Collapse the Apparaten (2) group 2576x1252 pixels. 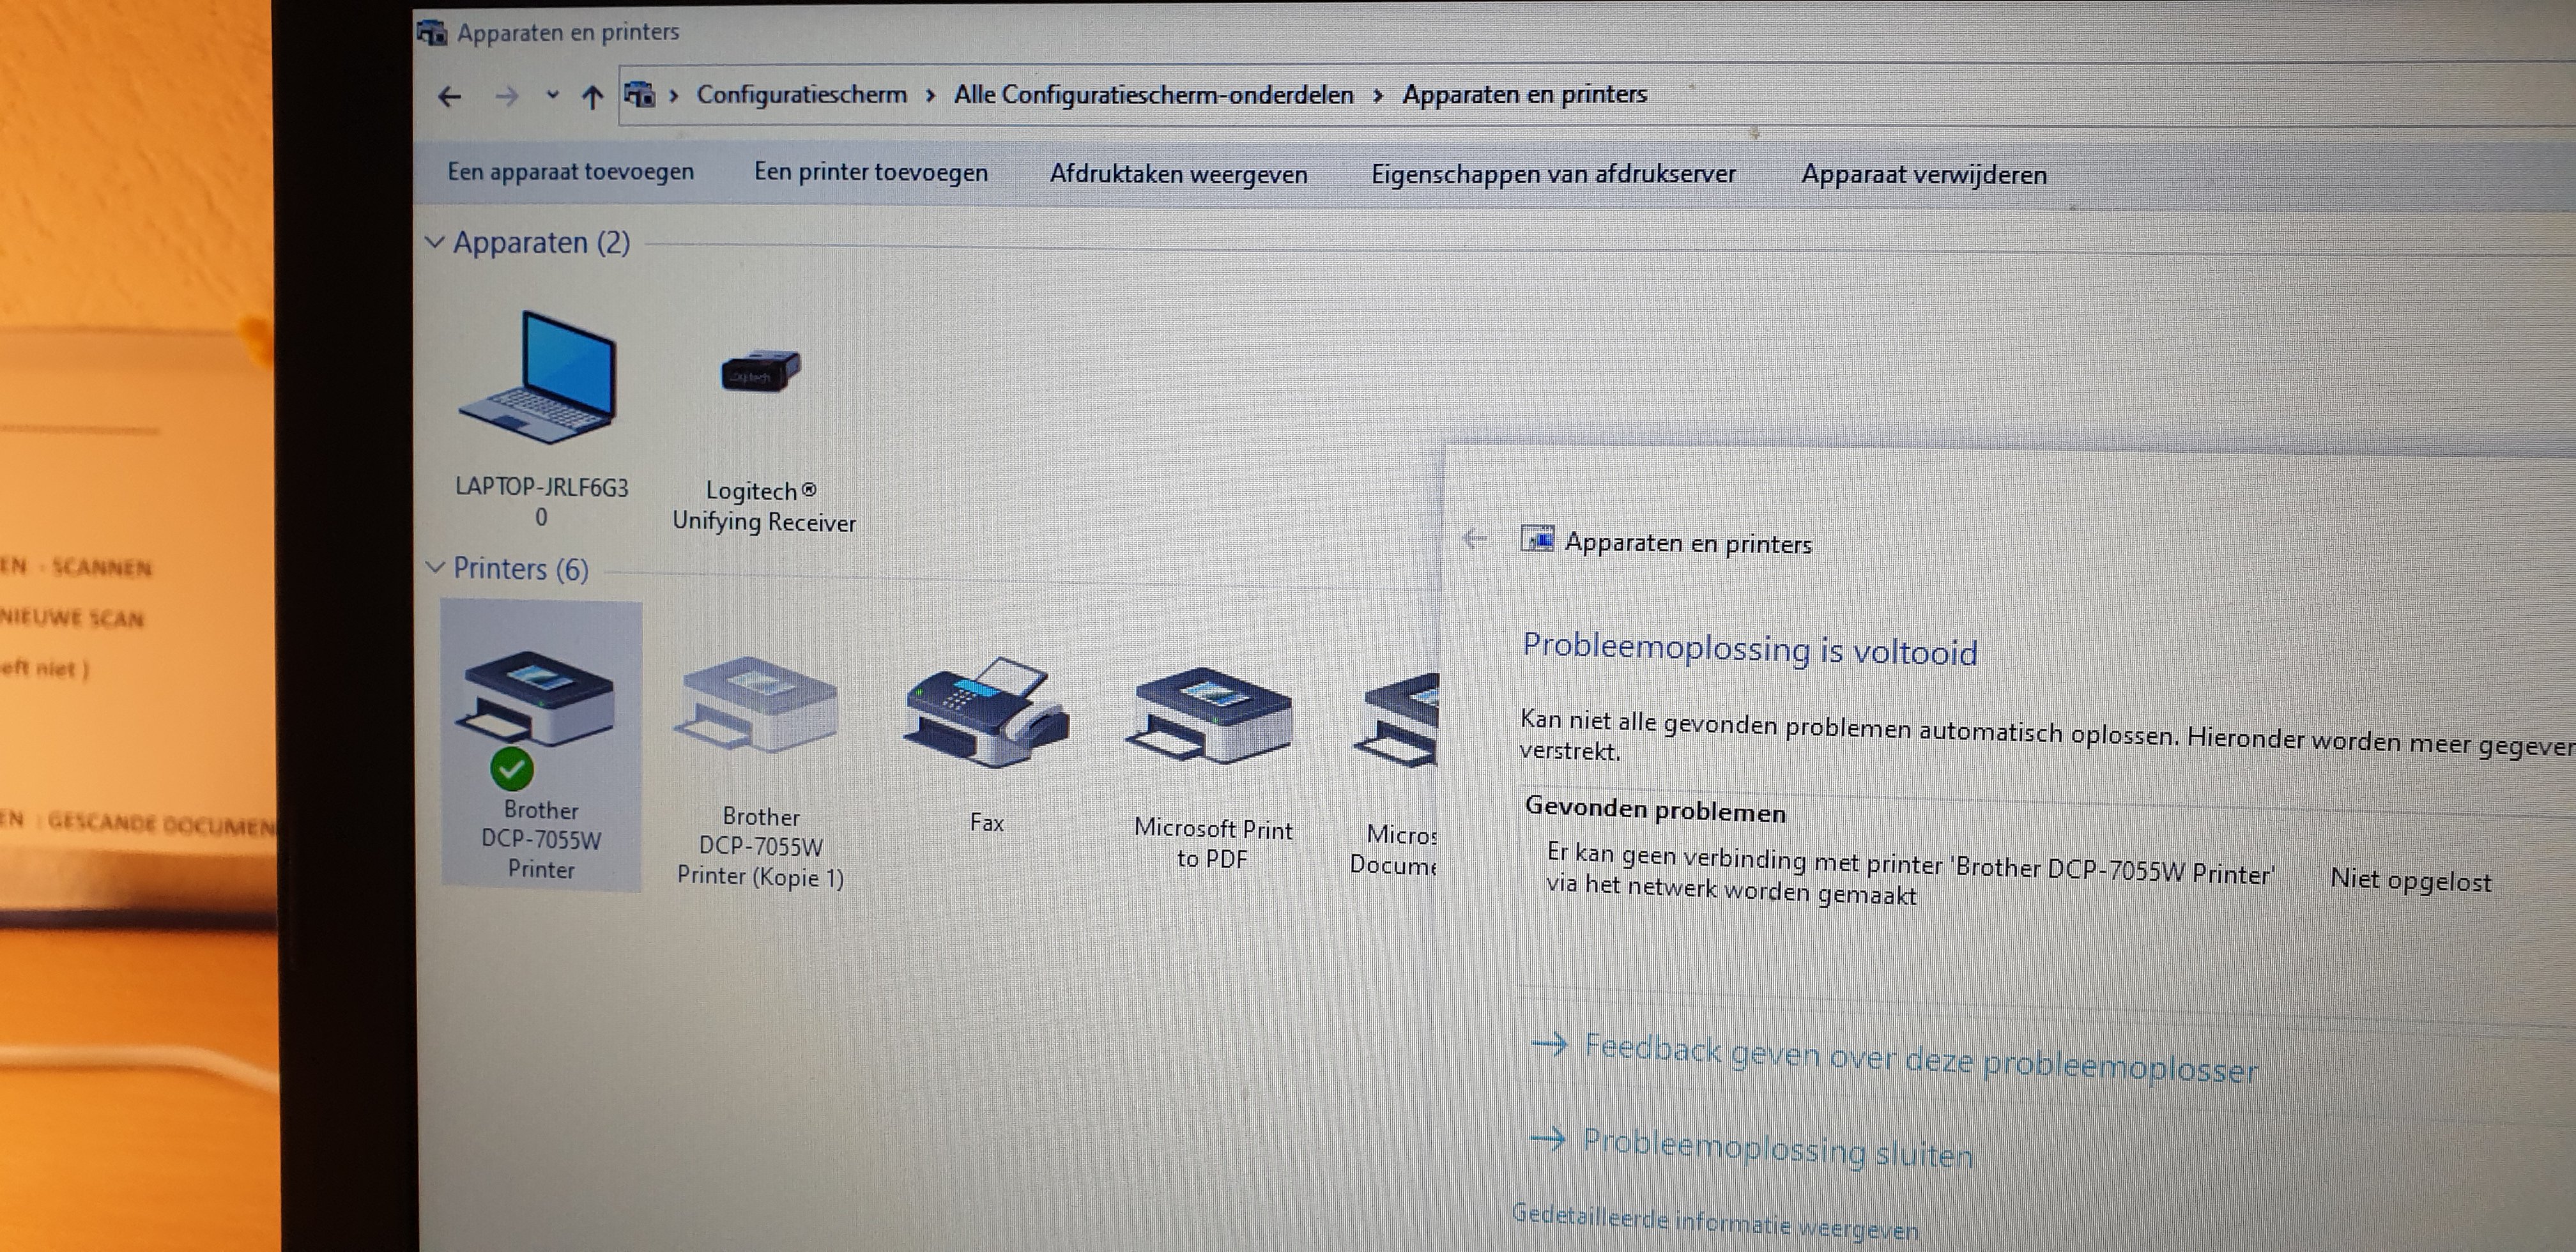click(x=435, y=242)
